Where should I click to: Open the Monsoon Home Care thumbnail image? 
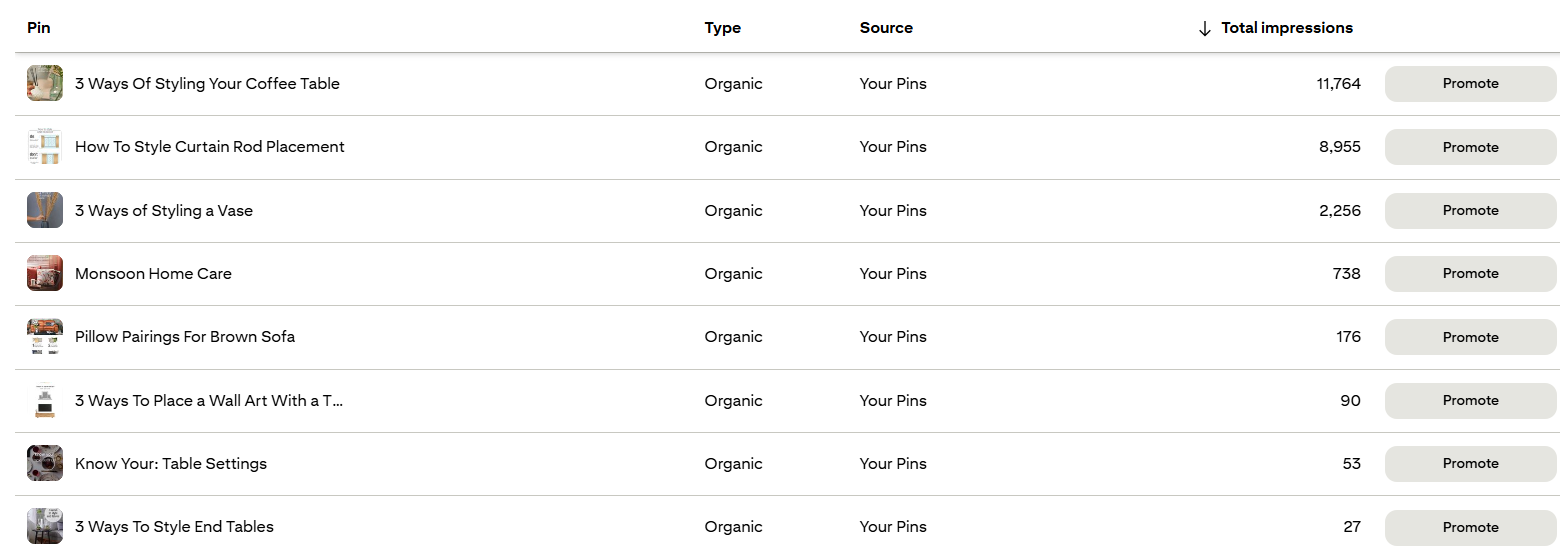(x=45, y=273)
